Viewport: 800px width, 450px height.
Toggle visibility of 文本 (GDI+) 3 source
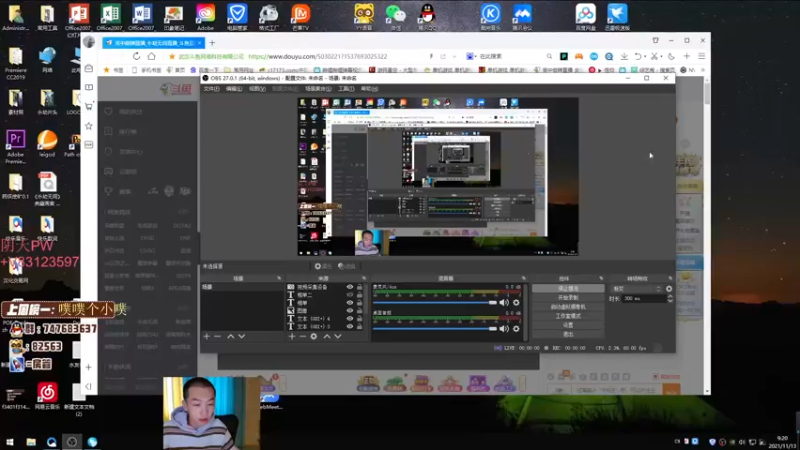coord(350,327)
